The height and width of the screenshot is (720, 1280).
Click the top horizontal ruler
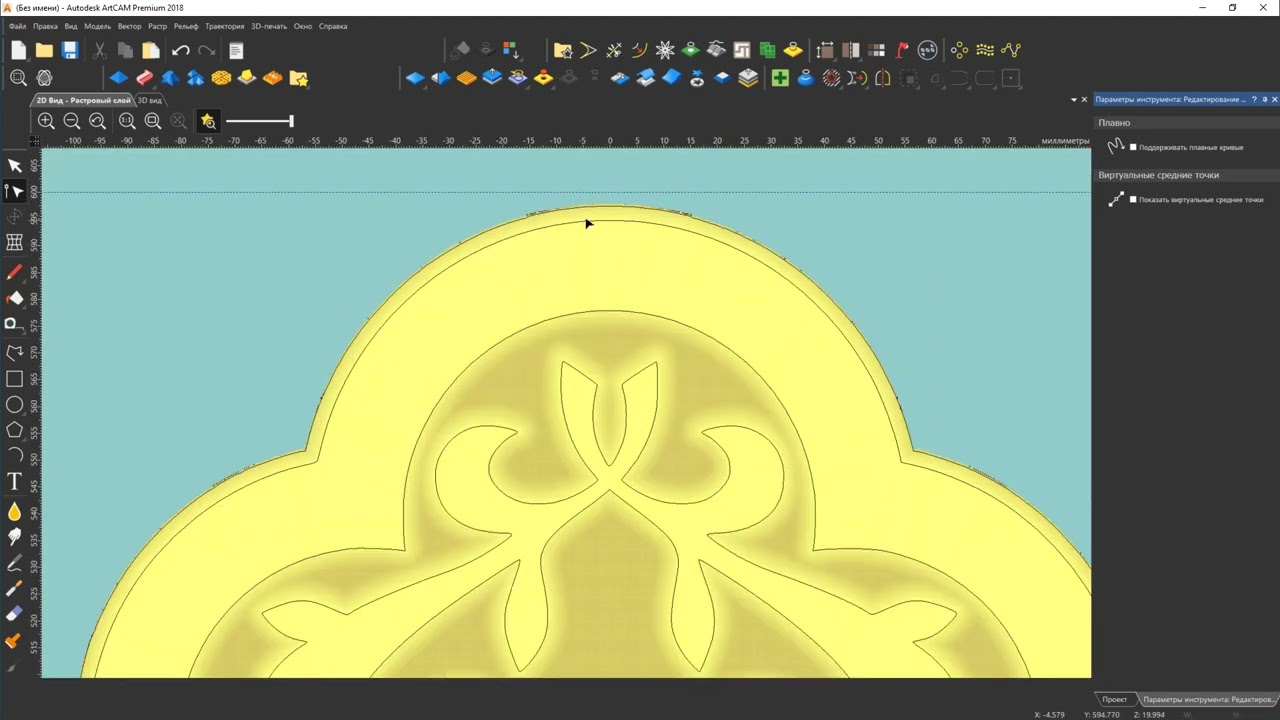565,141
